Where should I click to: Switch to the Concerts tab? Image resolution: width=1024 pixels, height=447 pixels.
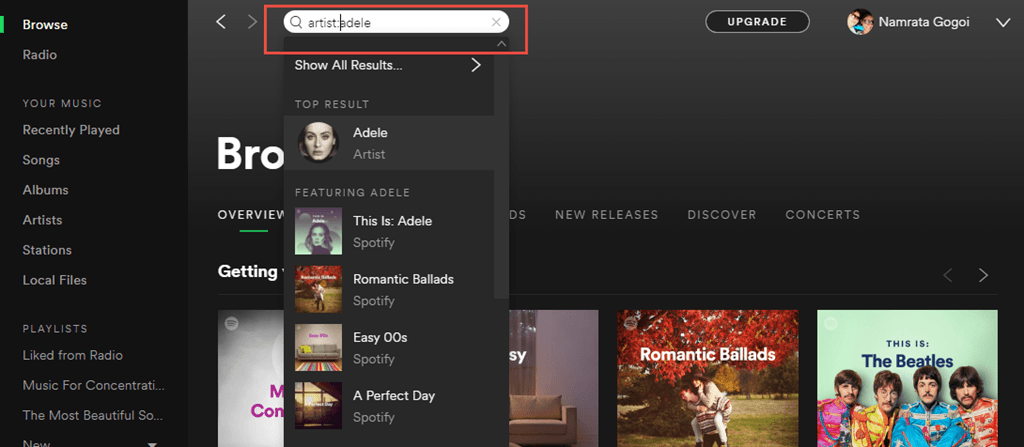(x=822, y=215)
